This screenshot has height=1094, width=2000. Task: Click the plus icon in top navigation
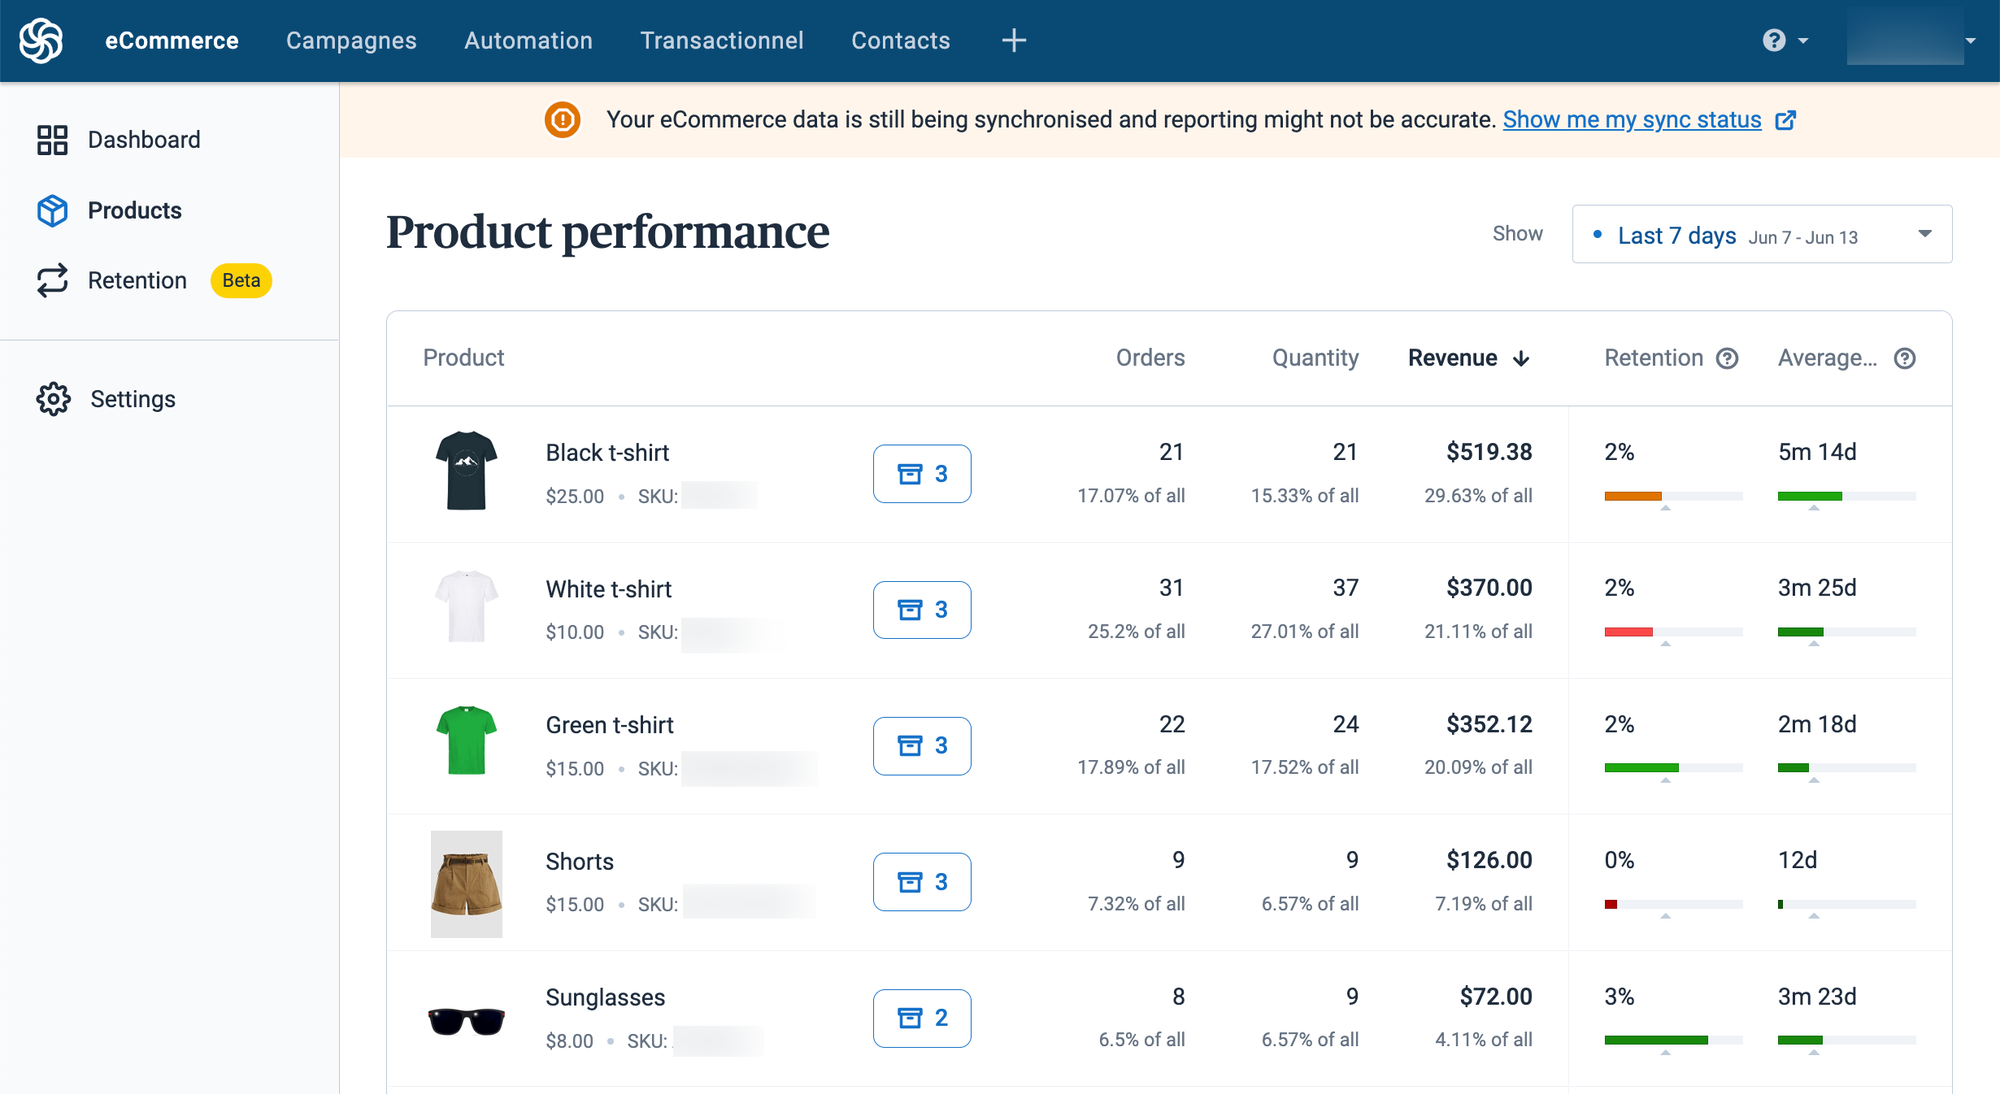[x=1013, y=41]
